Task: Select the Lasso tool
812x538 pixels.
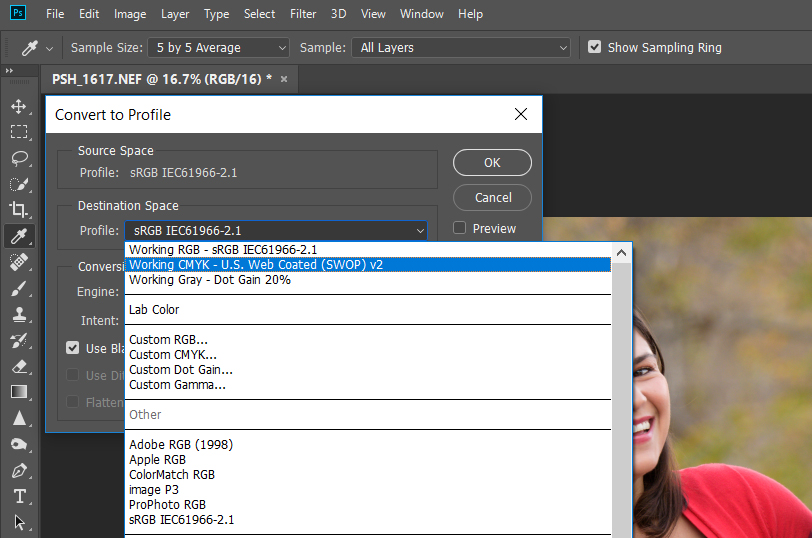Action: [19, 158]
